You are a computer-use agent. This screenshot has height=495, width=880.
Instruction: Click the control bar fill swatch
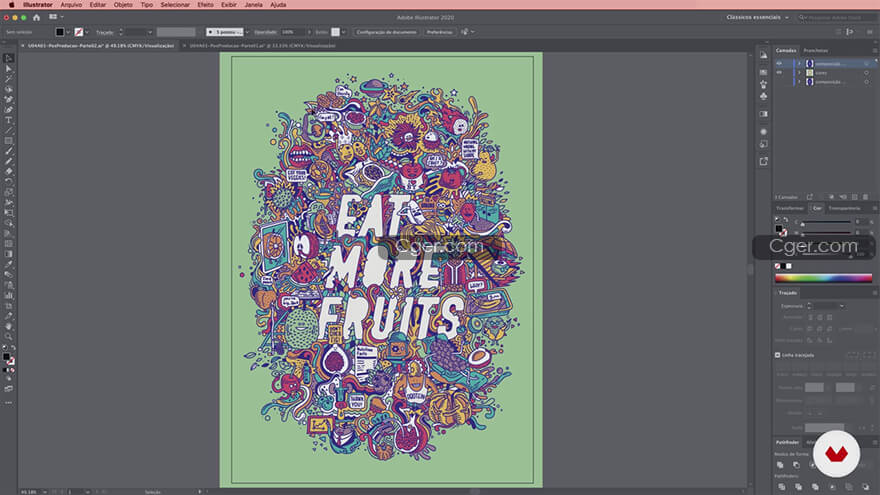tap(59, 32)
